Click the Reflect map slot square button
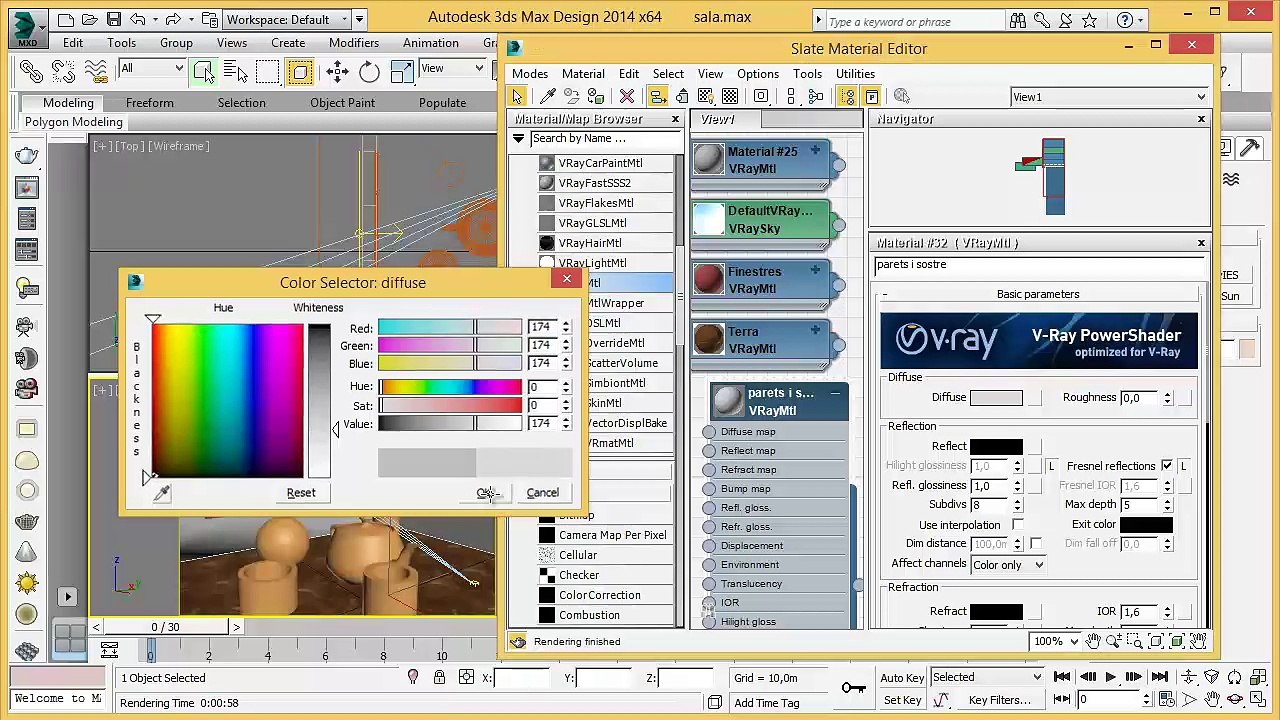 tap(1034, 447)
